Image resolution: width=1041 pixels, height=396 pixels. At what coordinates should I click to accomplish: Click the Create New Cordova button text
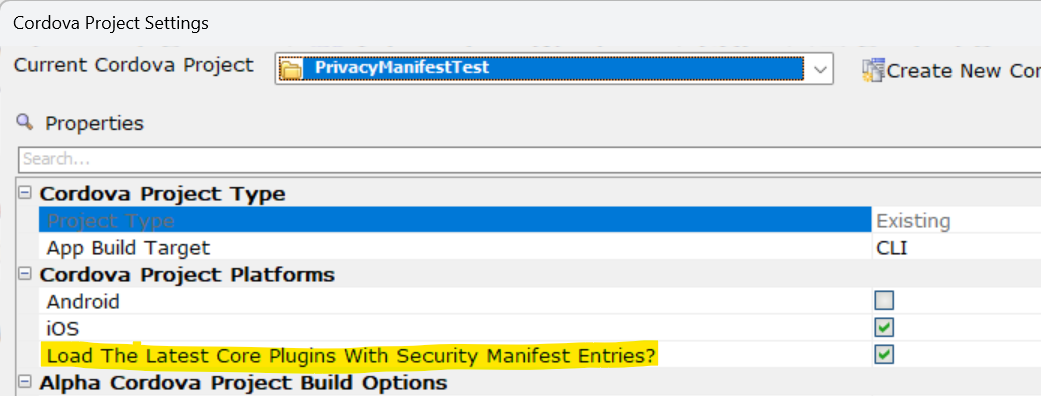point(964,70)
